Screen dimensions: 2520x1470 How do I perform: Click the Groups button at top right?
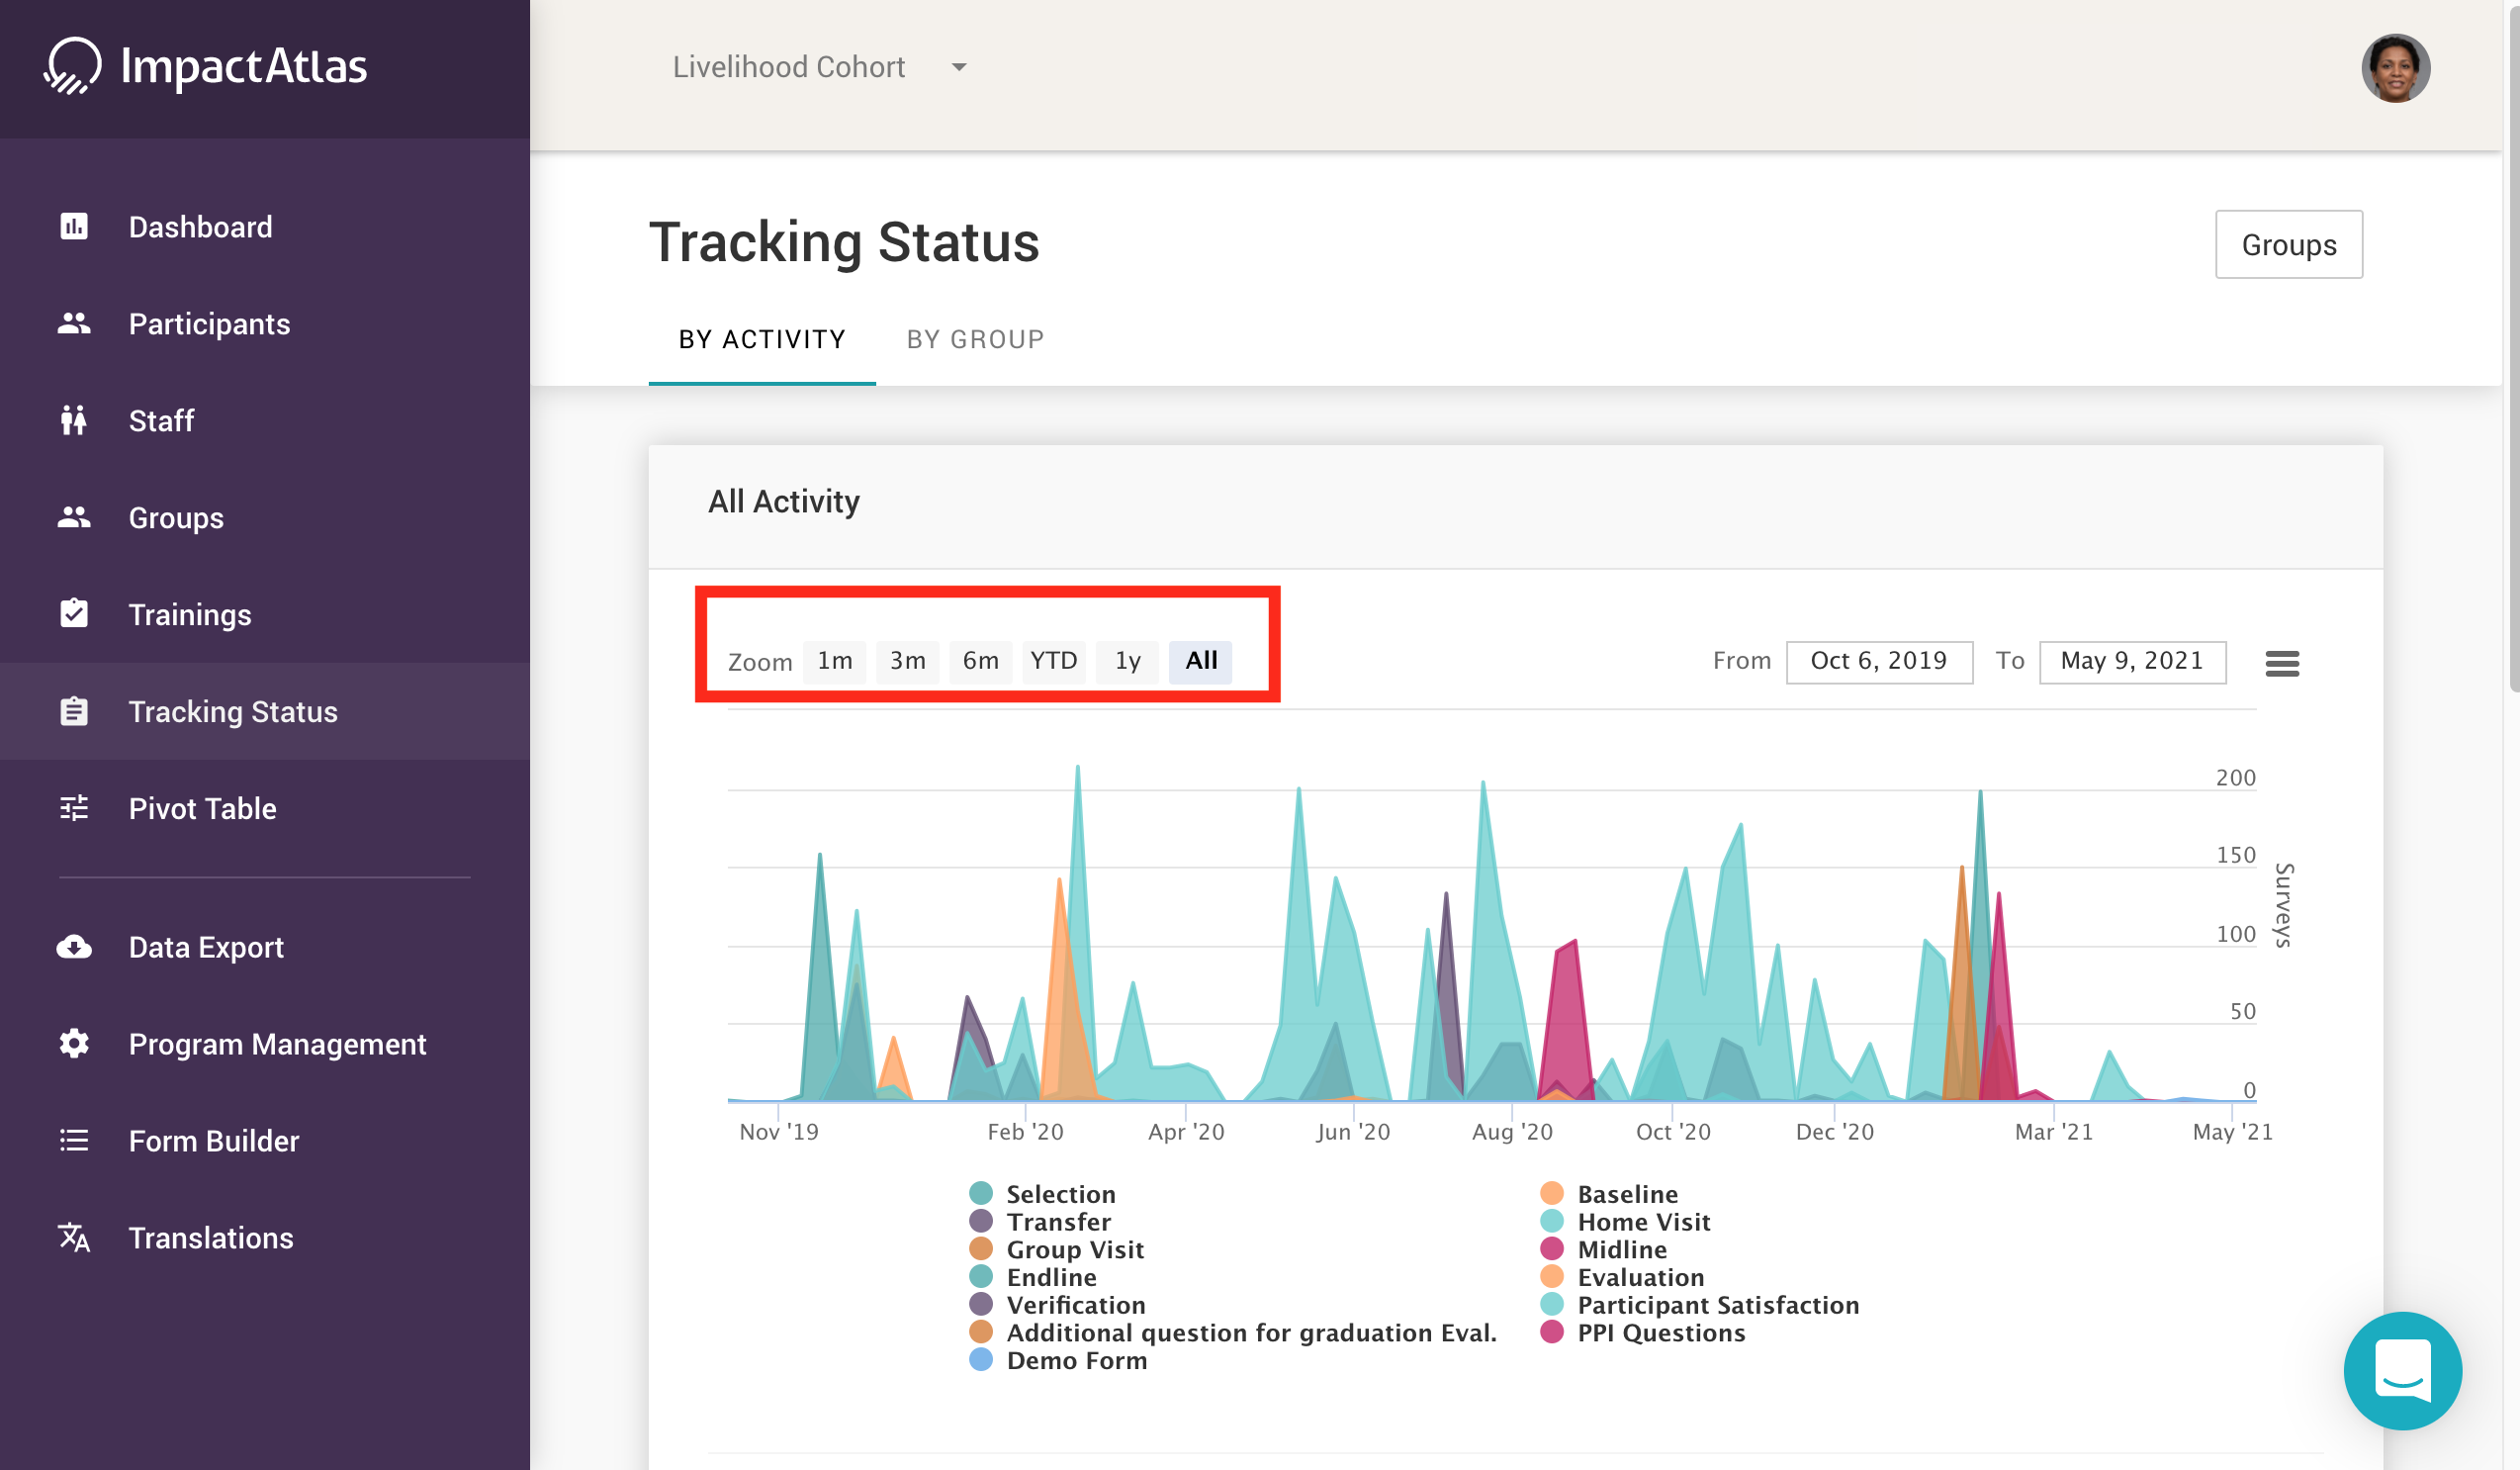click(2288, 245)
